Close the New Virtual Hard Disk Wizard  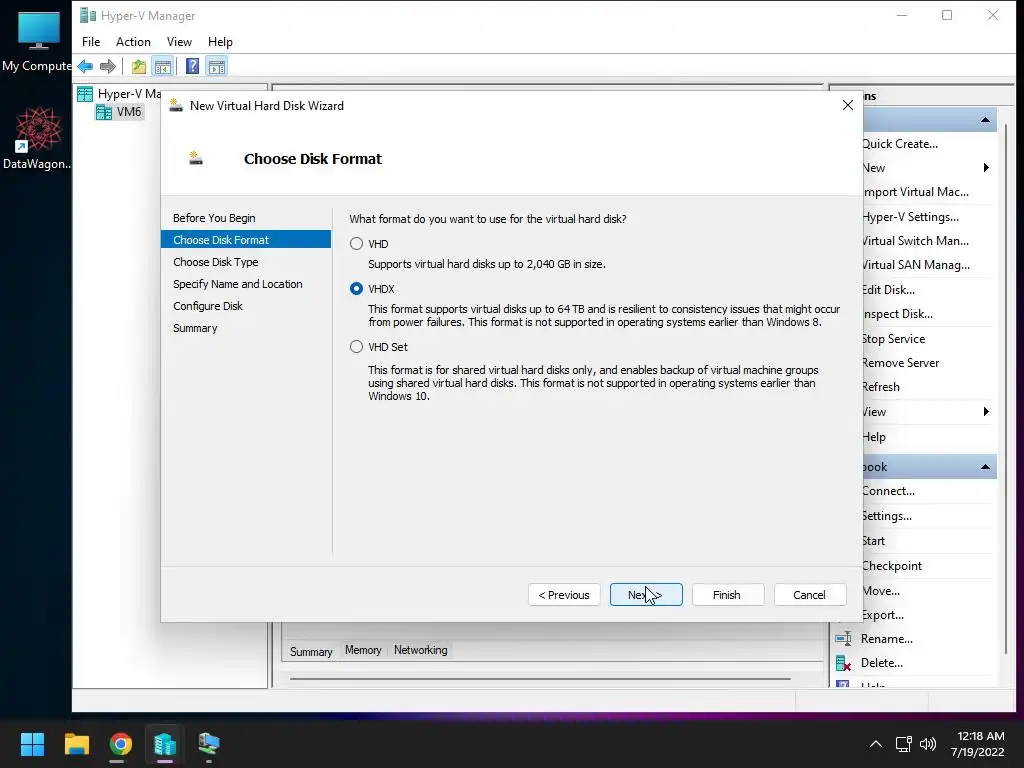[x=848, y=105]
